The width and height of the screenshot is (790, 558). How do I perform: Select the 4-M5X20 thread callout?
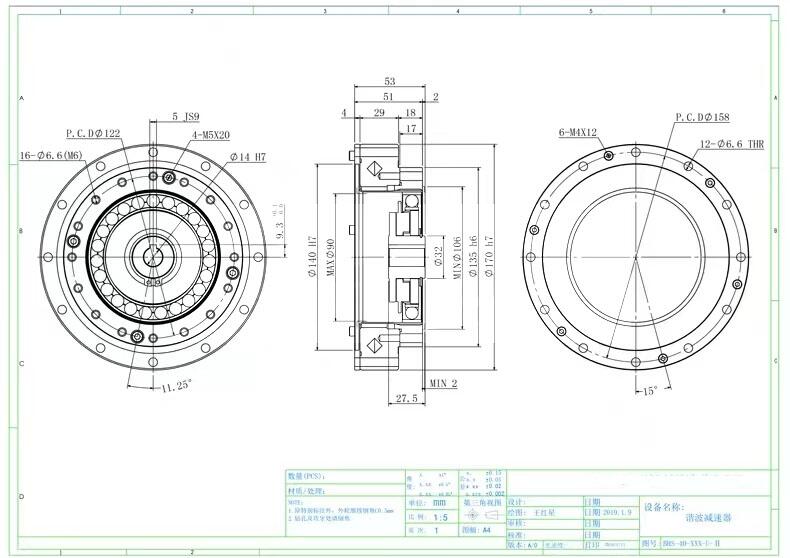211,135
